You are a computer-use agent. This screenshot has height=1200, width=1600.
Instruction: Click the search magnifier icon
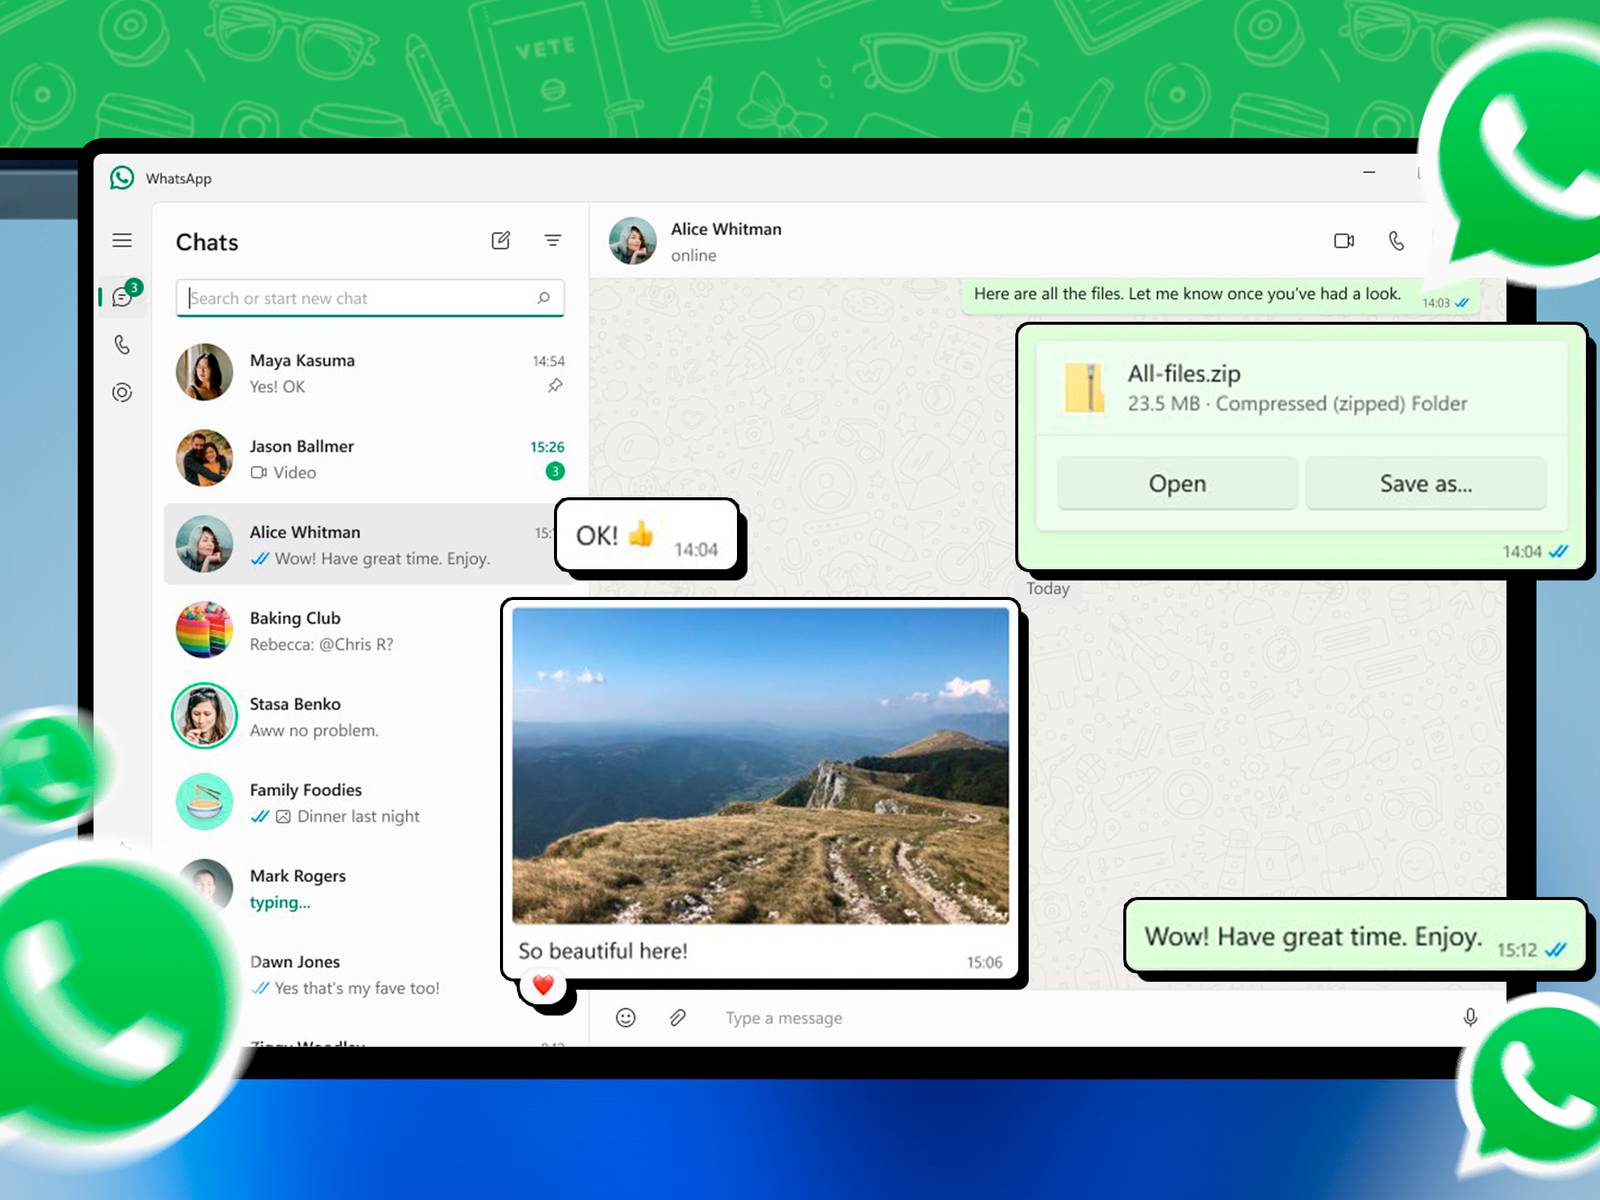click(543, 298)
